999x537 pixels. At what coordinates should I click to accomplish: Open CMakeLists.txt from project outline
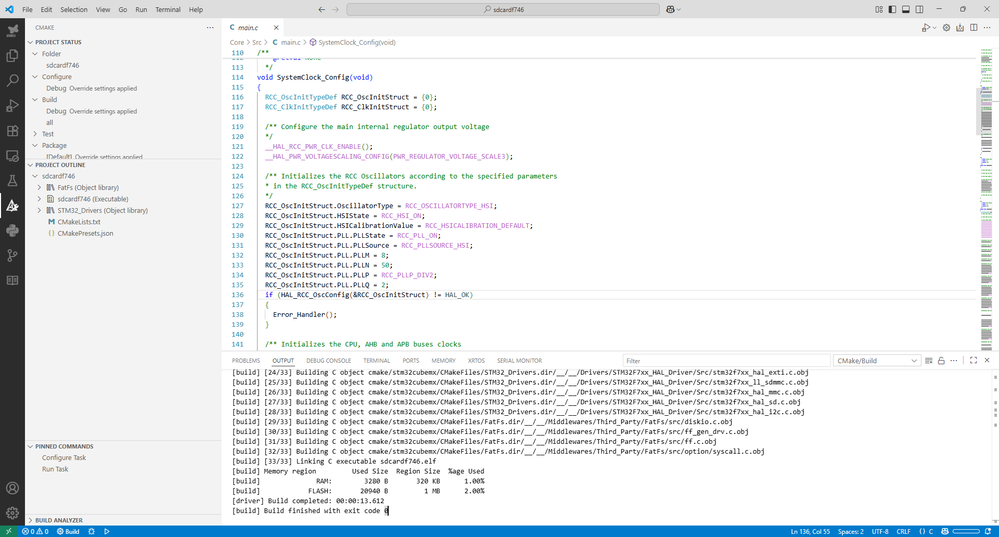[78, 222]
